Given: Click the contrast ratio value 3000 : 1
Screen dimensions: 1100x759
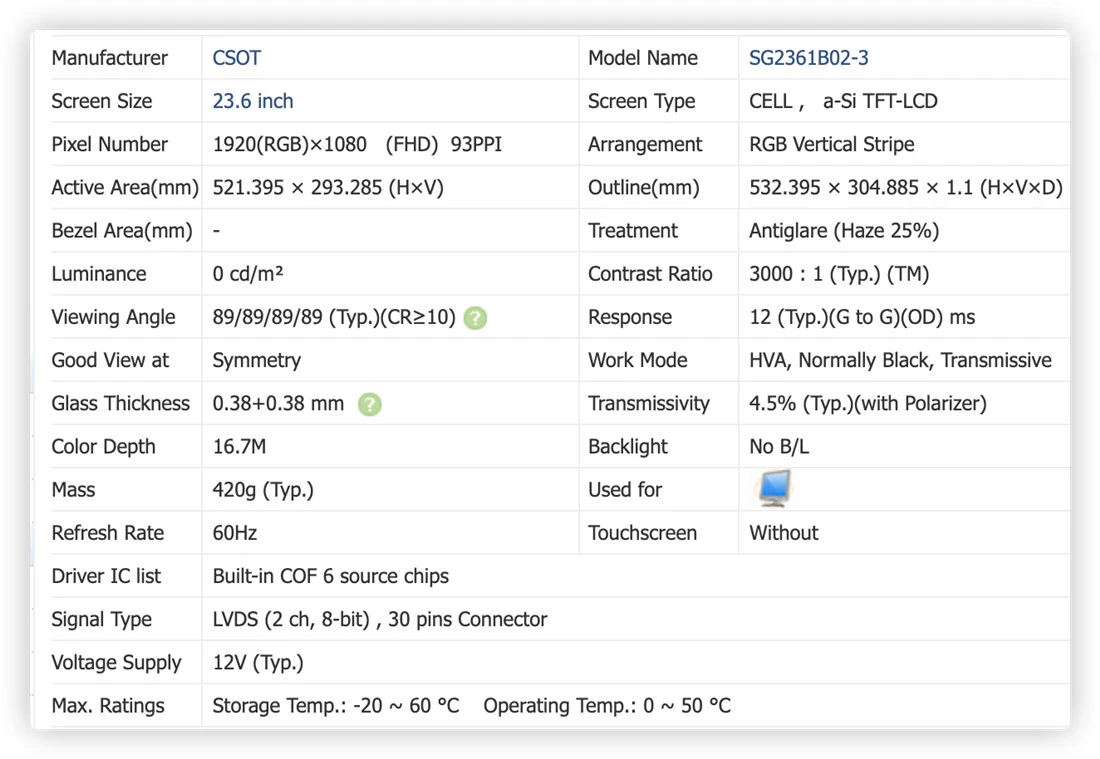Looking at the screenshot, I should point(839,274).
